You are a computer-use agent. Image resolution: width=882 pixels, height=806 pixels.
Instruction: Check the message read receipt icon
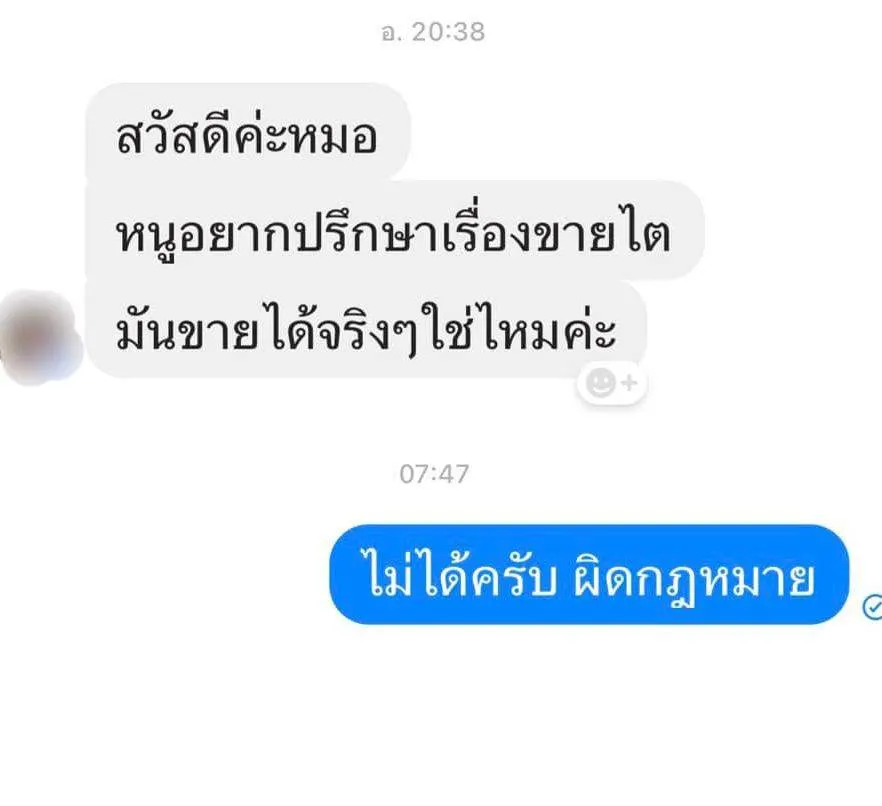872,607
